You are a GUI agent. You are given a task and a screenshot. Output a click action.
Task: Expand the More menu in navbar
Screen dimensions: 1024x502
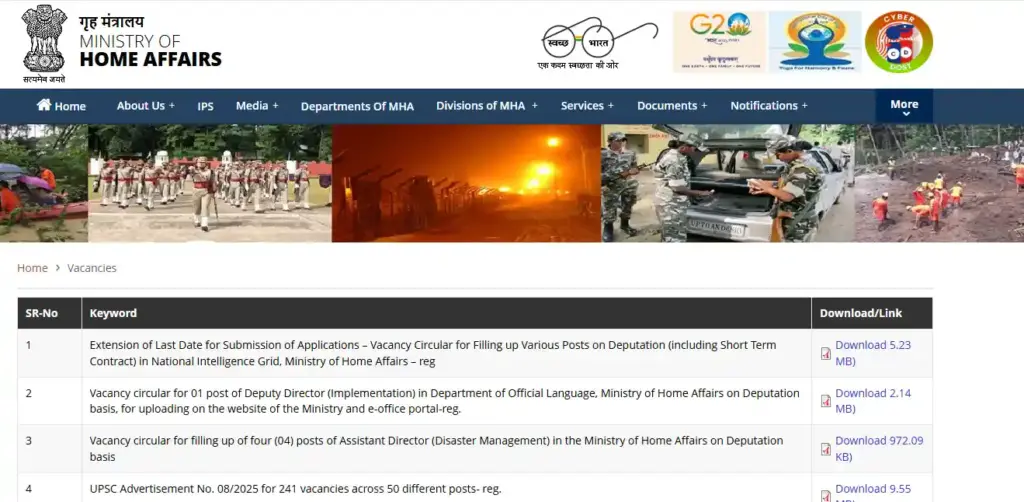click(x=904, y=106)
